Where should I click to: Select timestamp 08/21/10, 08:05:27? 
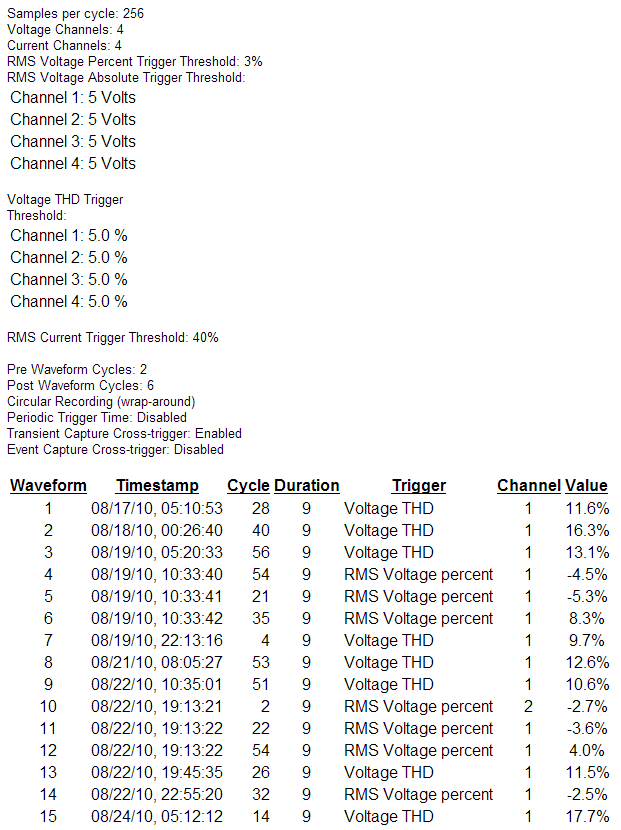(157, 663)
